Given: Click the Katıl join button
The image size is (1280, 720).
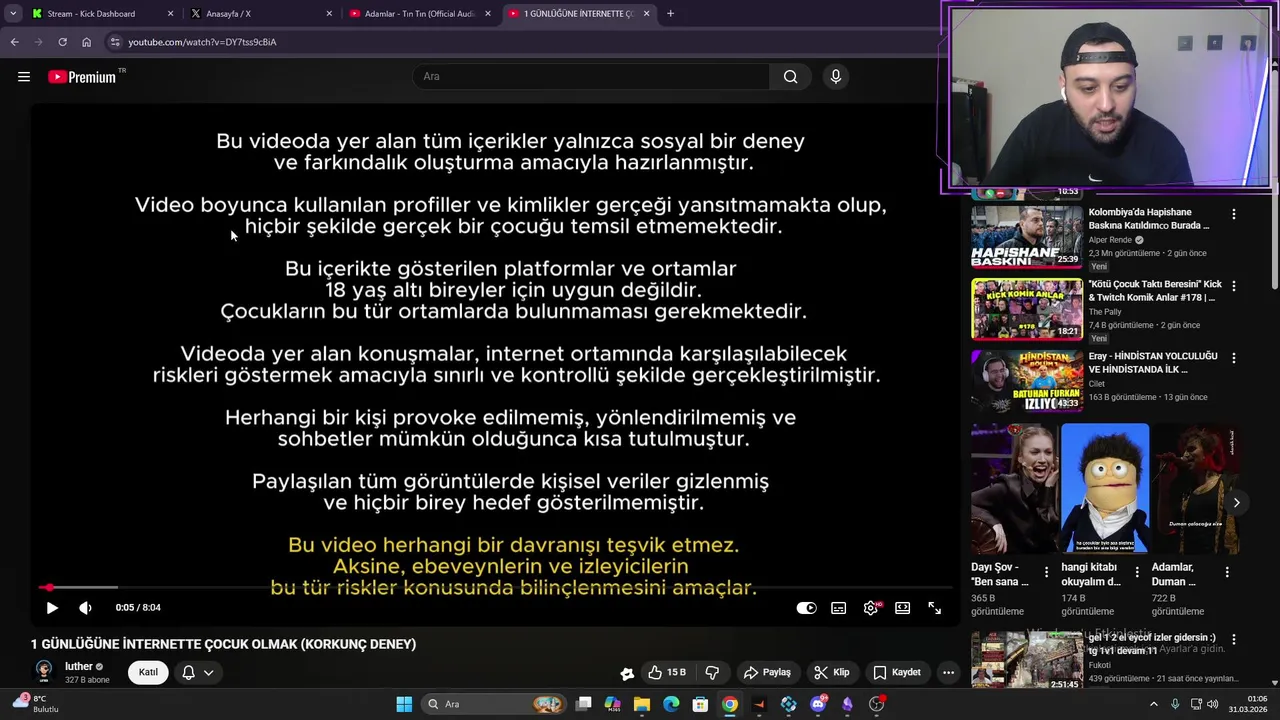Looking at the screenshot, I should tap(148, 672).
